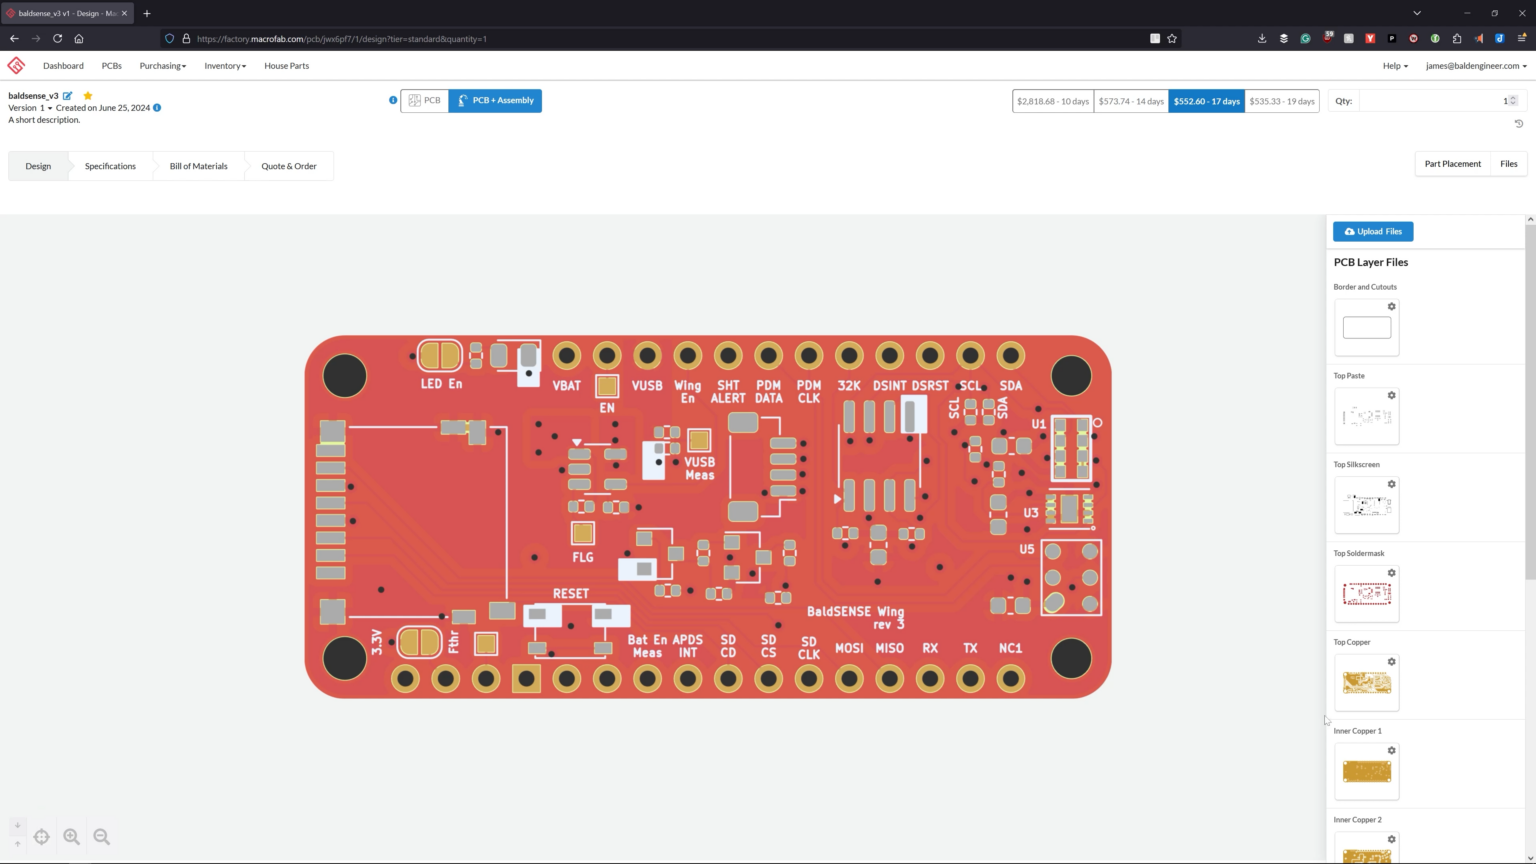Open the Top Silkscreen layer settings gear
Image resolution: width=1536 pixels, height=864 pixels.
pyautogui.click(x=1391, y=483)
